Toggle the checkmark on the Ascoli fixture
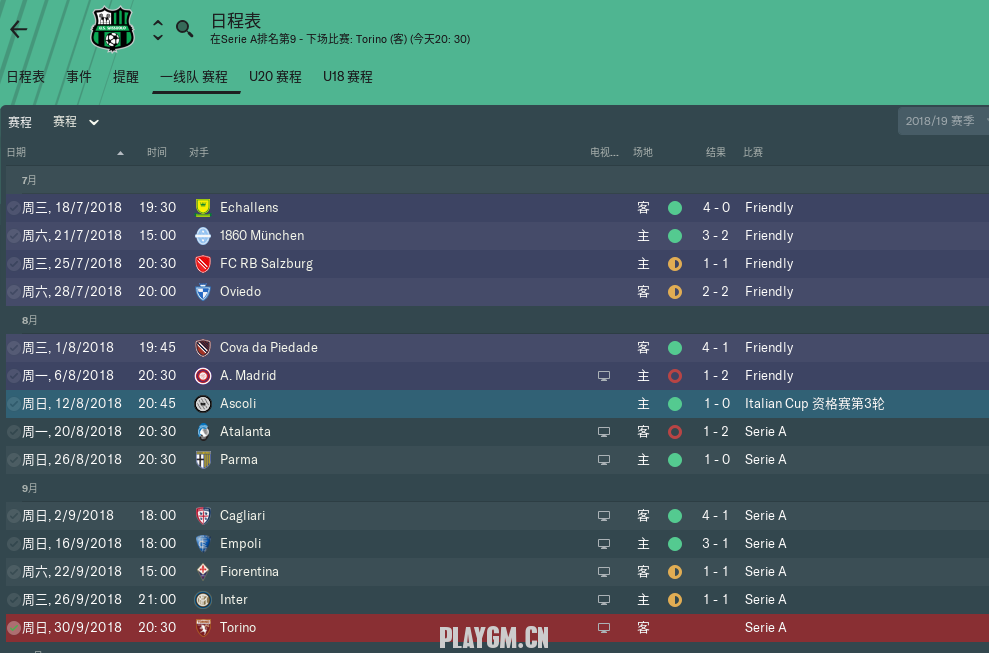Image resolution: width=989 pixels, height=653 pixels. pyautogui.click(x=14, y=404)
